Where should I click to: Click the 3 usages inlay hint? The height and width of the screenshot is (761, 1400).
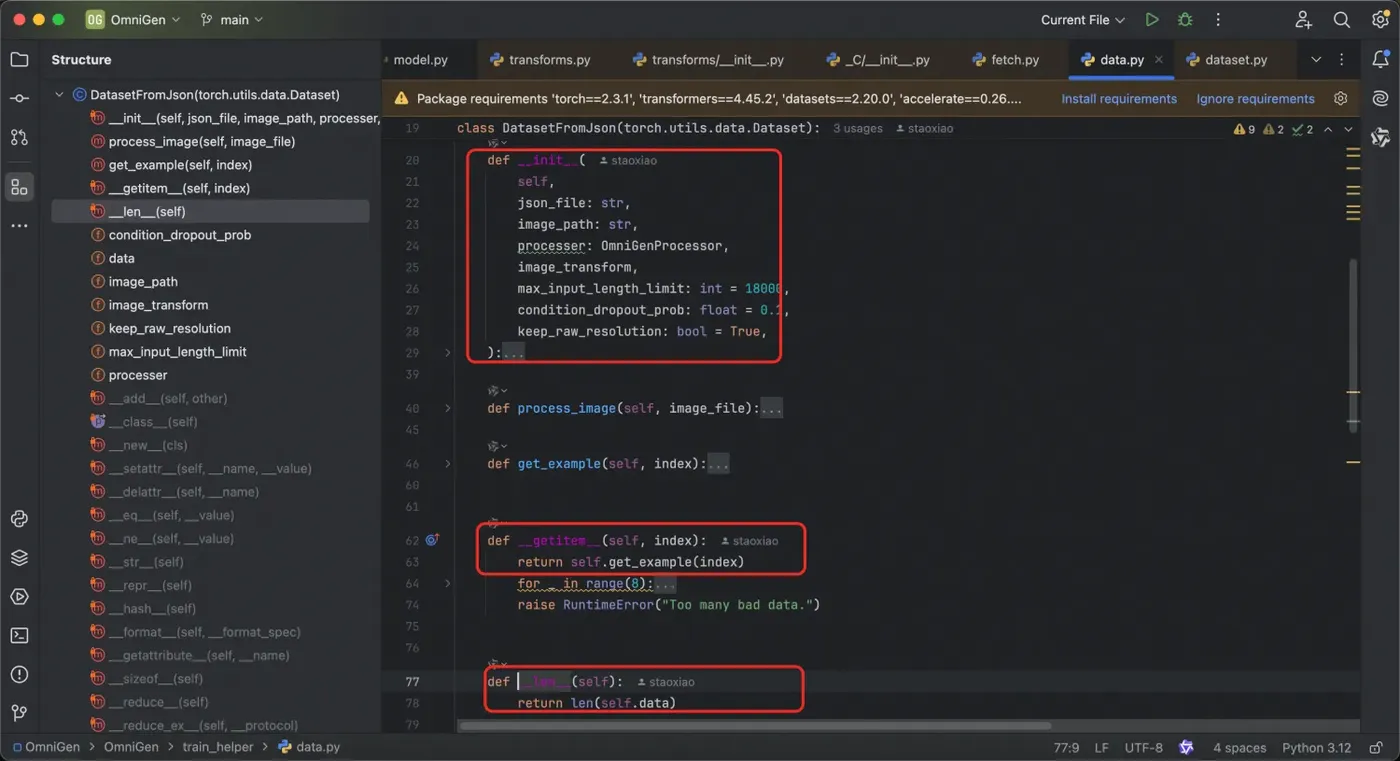857,129
